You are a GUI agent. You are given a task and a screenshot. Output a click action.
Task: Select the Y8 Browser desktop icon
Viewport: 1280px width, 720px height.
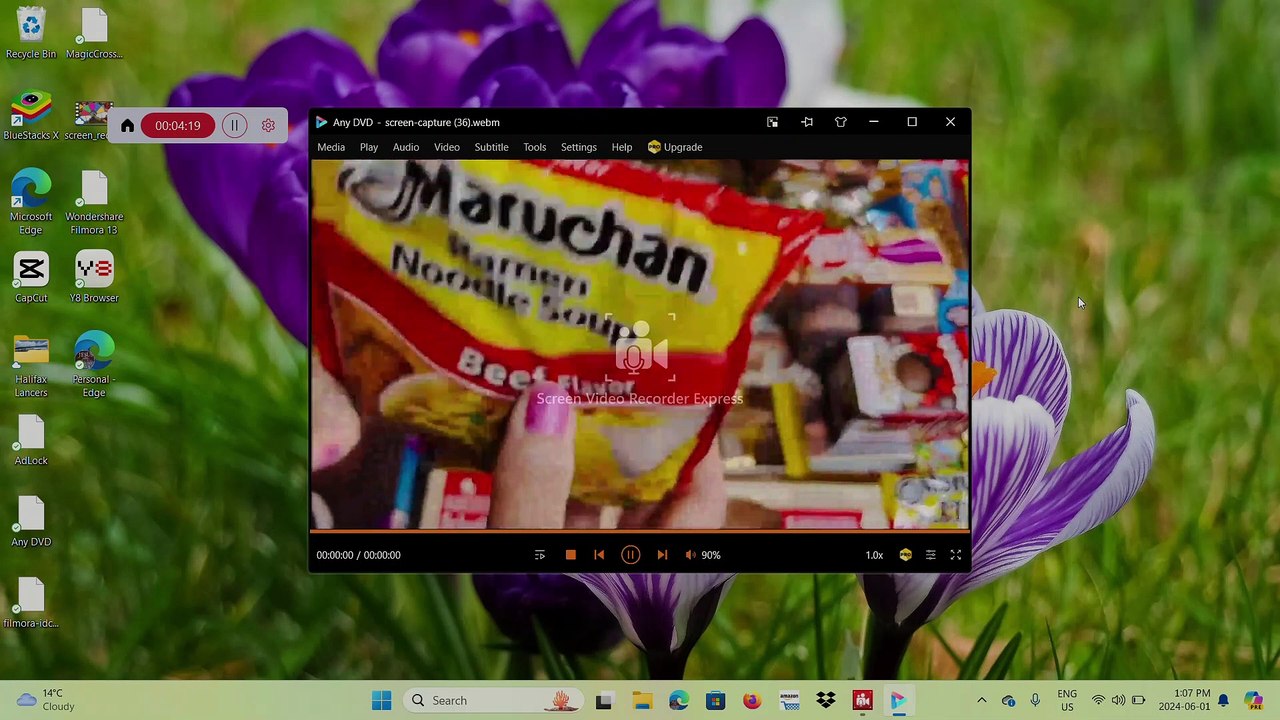(94, 278)
